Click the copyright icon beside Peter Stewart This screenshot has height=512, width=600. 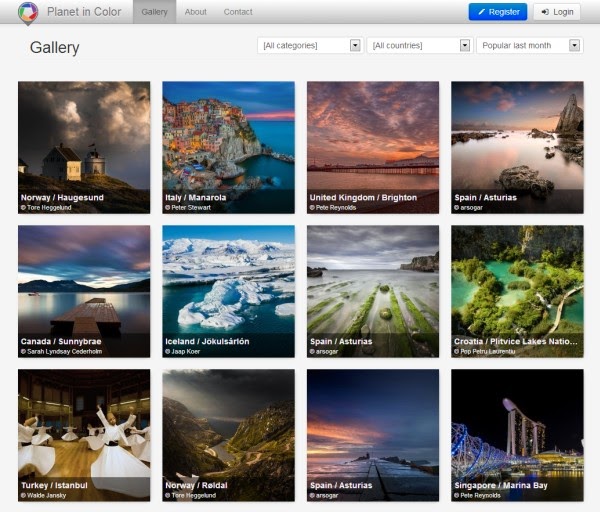click(x=168, y=207)
